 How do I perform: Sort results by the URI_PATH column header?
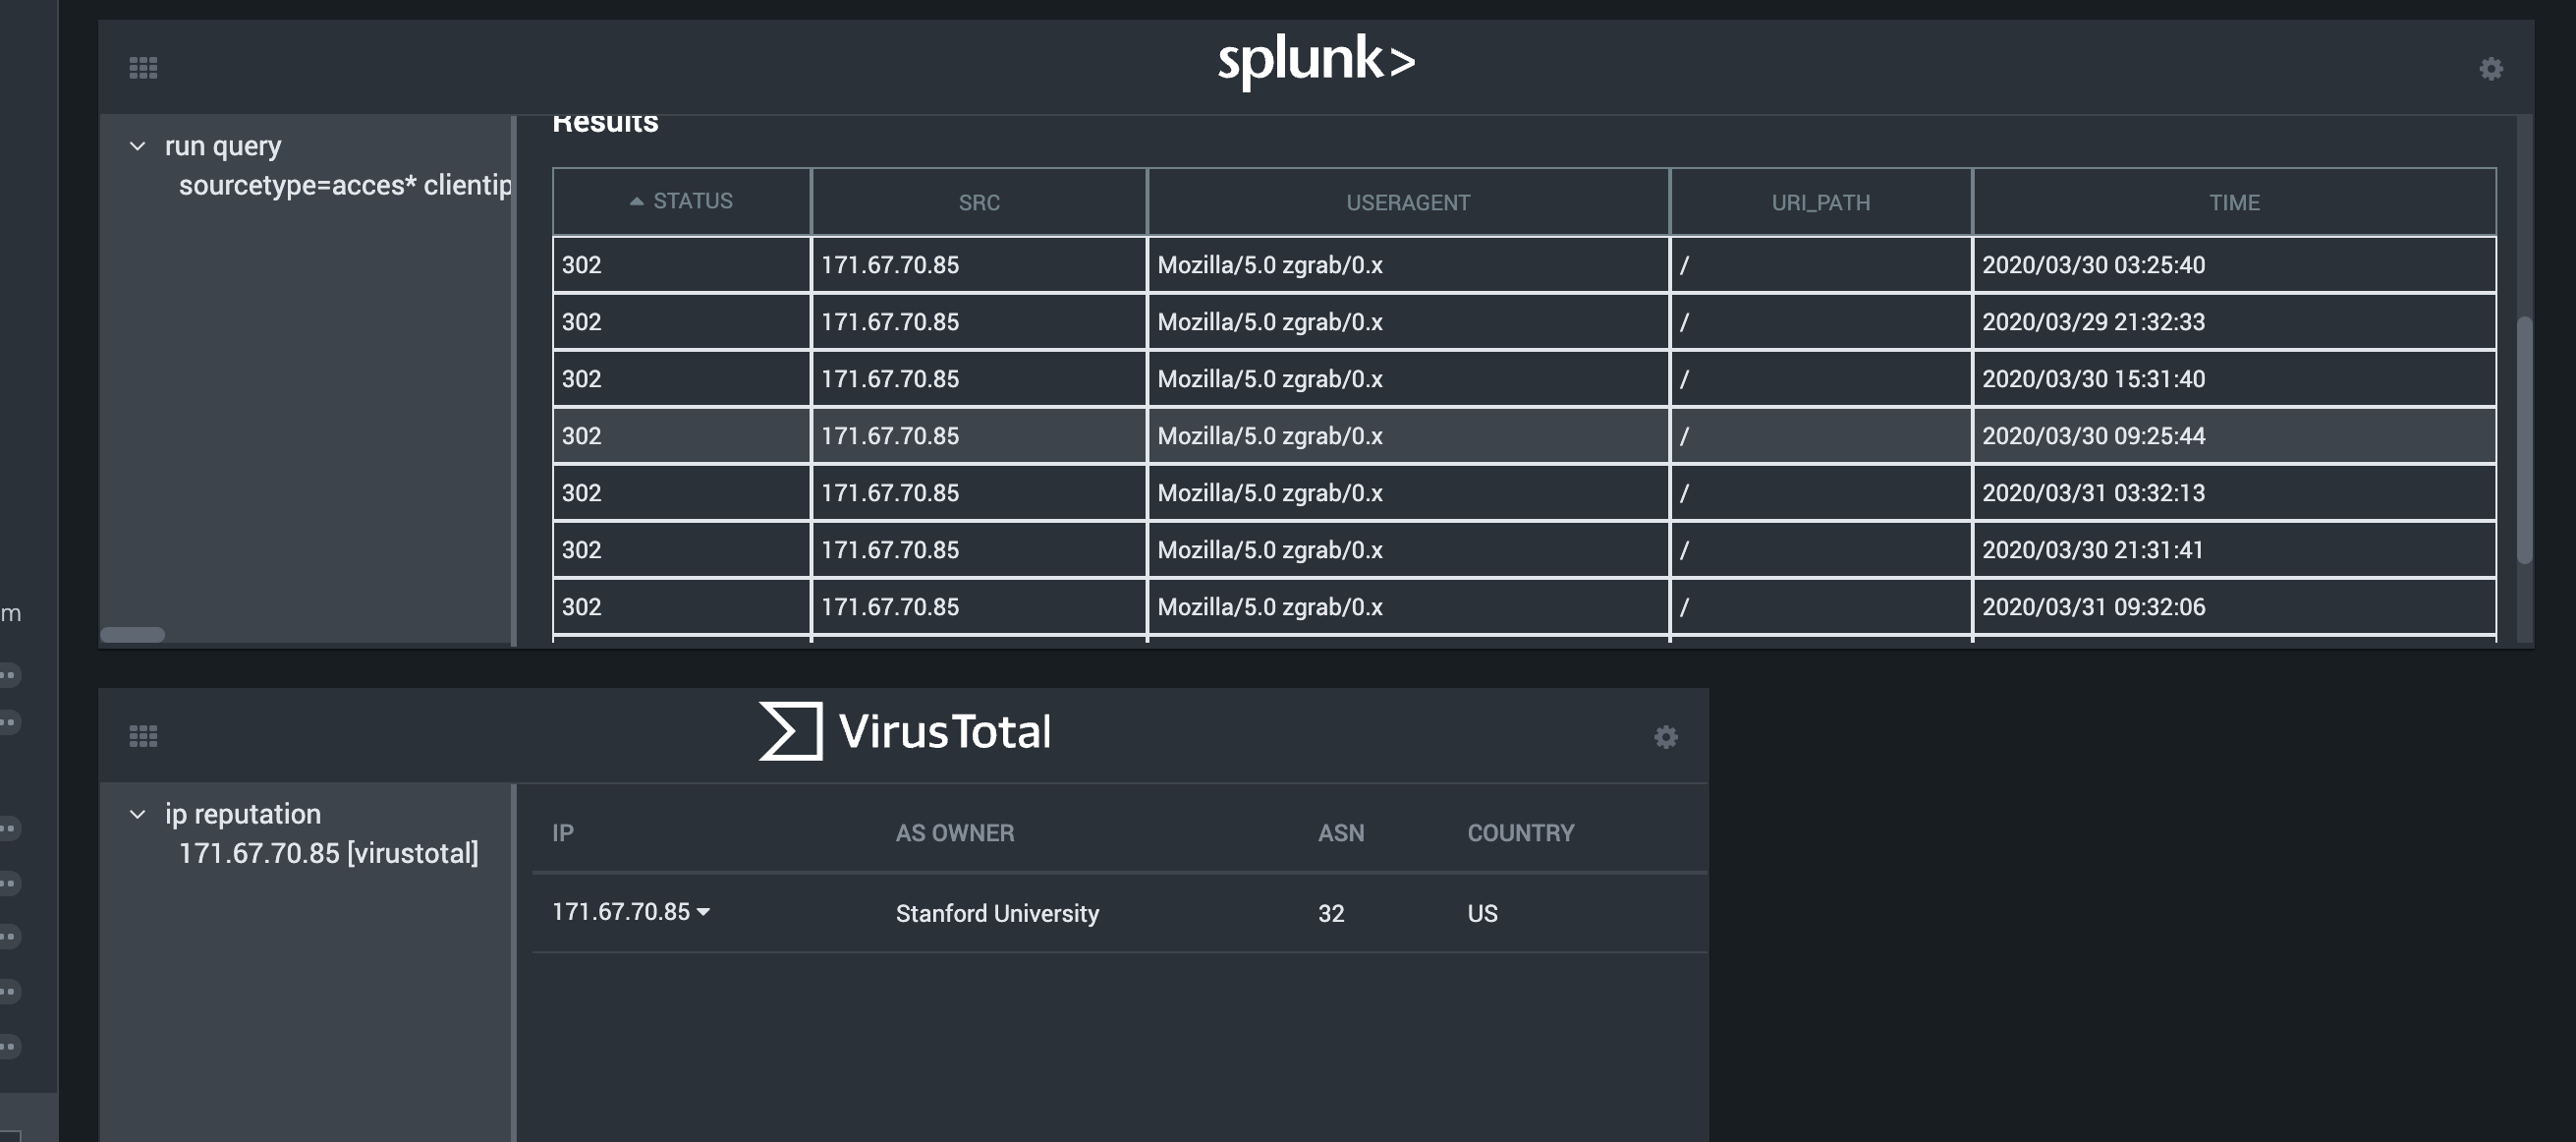tap(1820, 202)
